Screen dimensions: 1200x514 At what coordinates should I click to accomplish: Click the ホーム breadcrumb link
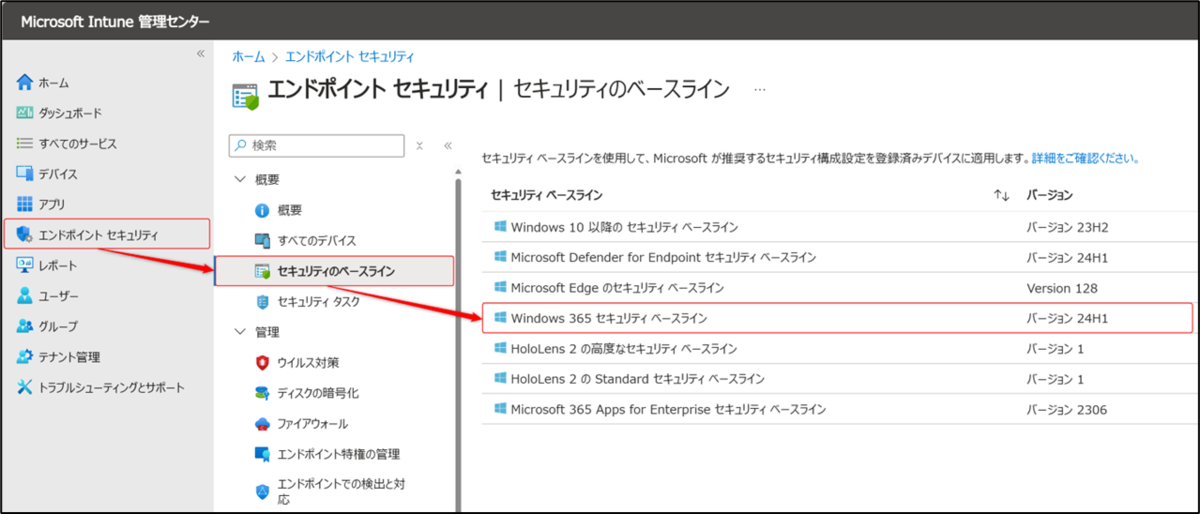coord(248,57)
